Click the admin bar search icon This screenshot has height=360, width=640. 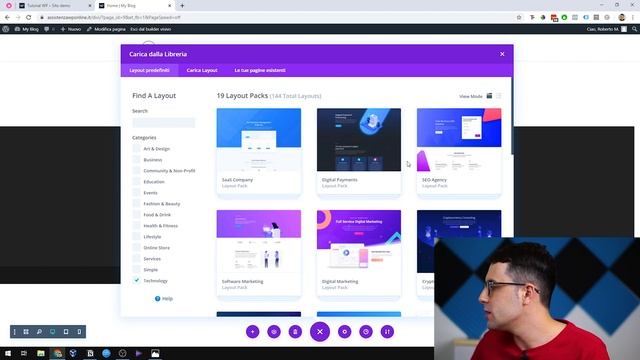634,29
